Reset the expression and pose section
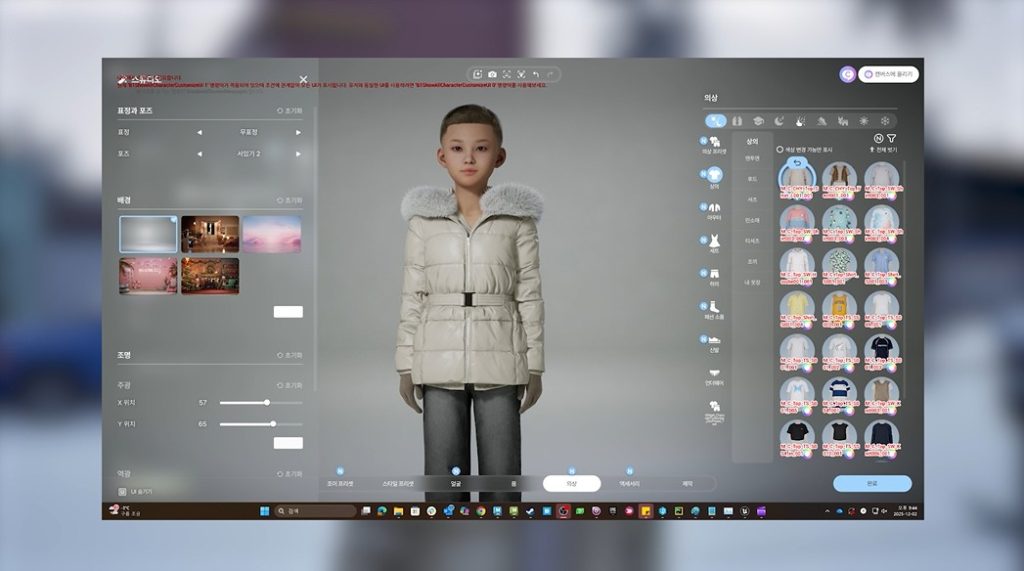 click(289, 111)
